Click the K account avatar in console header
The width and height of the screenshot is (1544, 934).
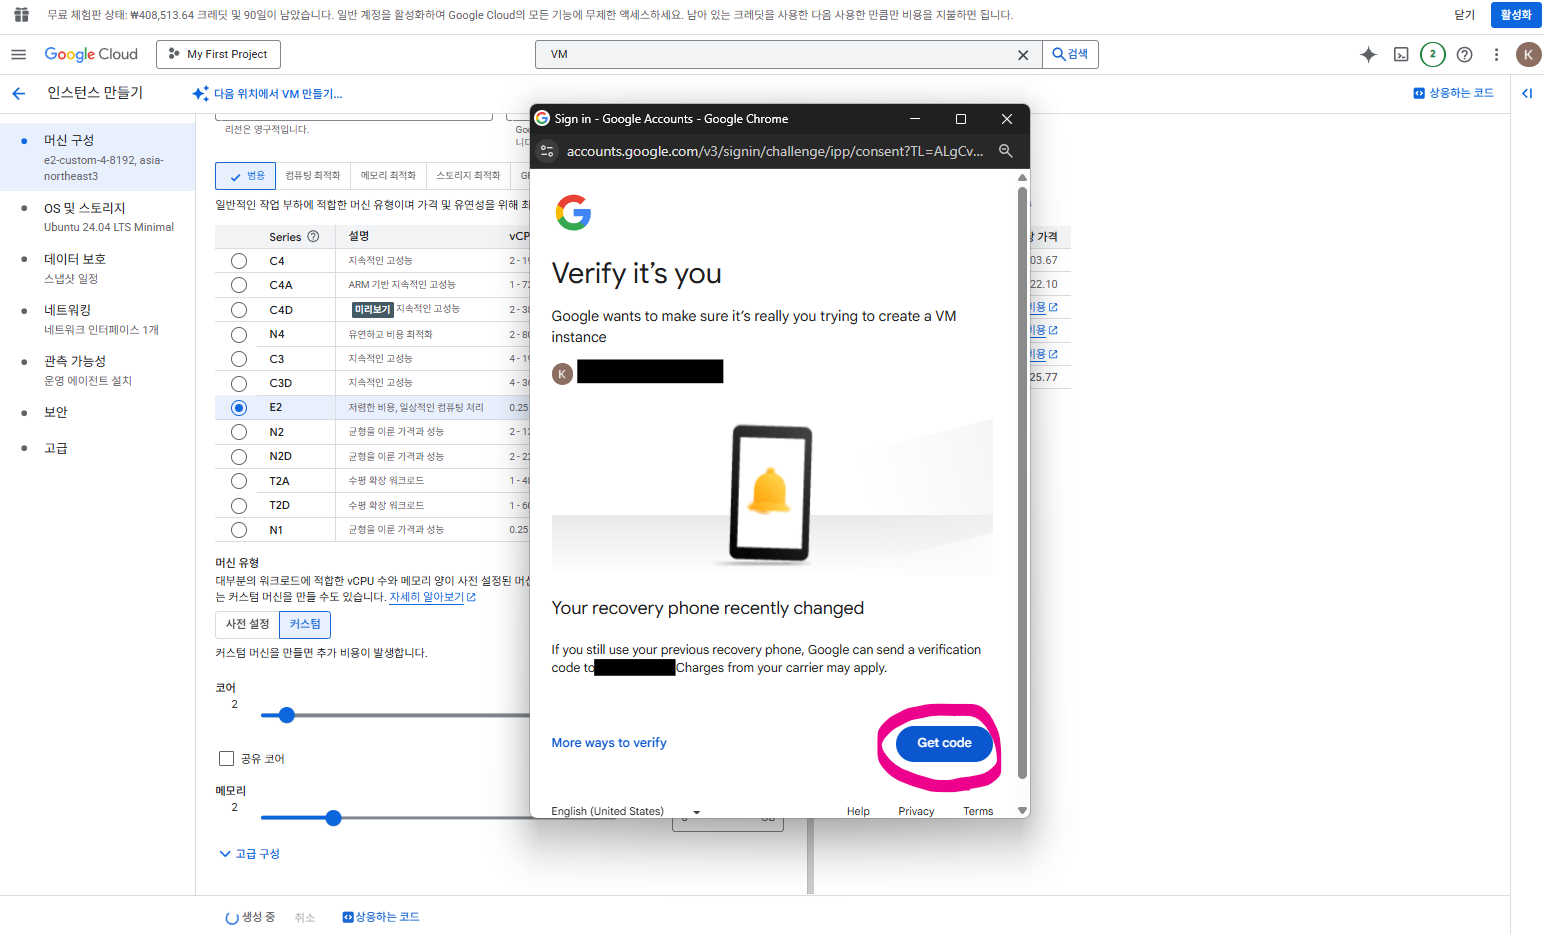click(x=1528, y=54)
